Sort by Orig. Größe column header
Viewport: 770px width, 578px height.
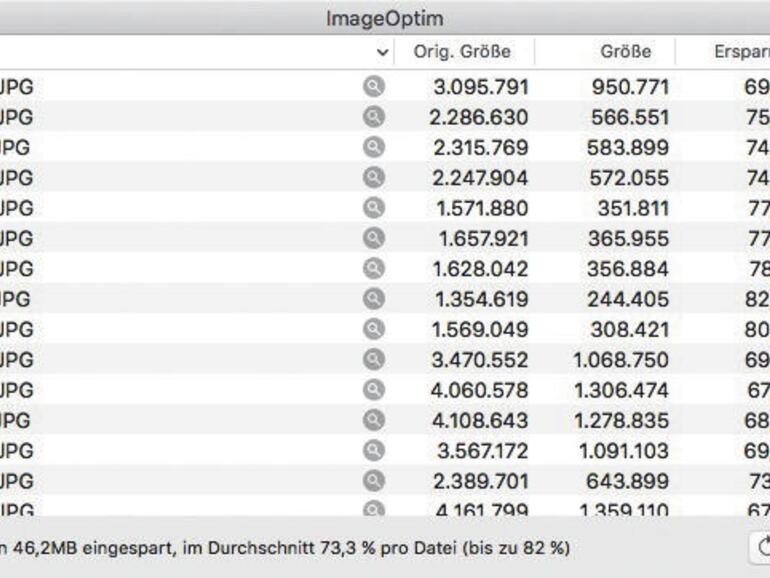tap(461, 52)
